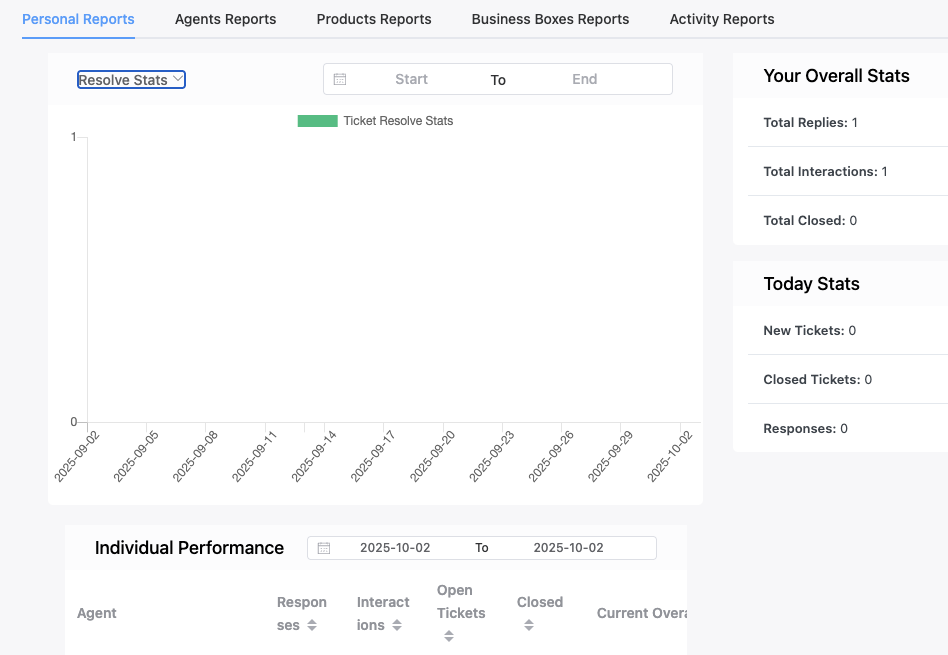Open Products Reports tab
Viewport: 948px width, 655px height.
pyautogui.click(x=374, y=19)
